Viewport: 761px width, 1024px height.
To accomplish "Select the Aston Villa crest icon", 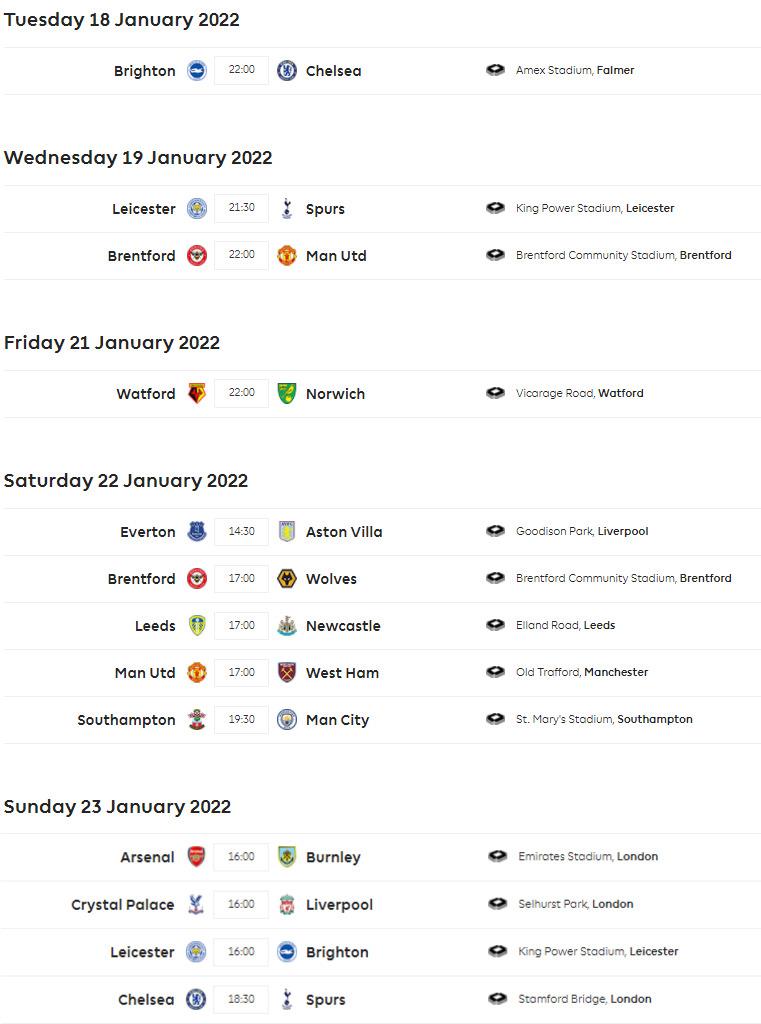I will pos(287,532).
